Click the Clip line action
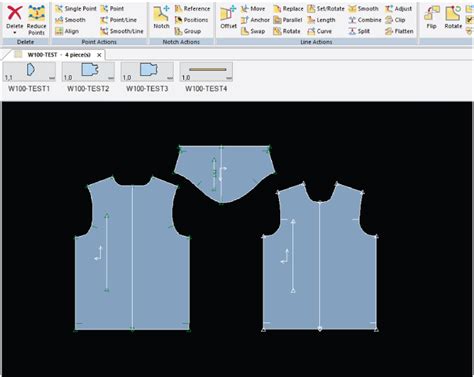Screen dimensions: 474x377 (395, 20)
